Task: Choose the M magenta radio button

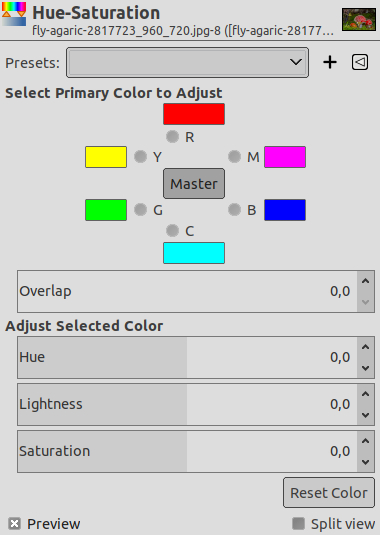Action: (234, 157)
